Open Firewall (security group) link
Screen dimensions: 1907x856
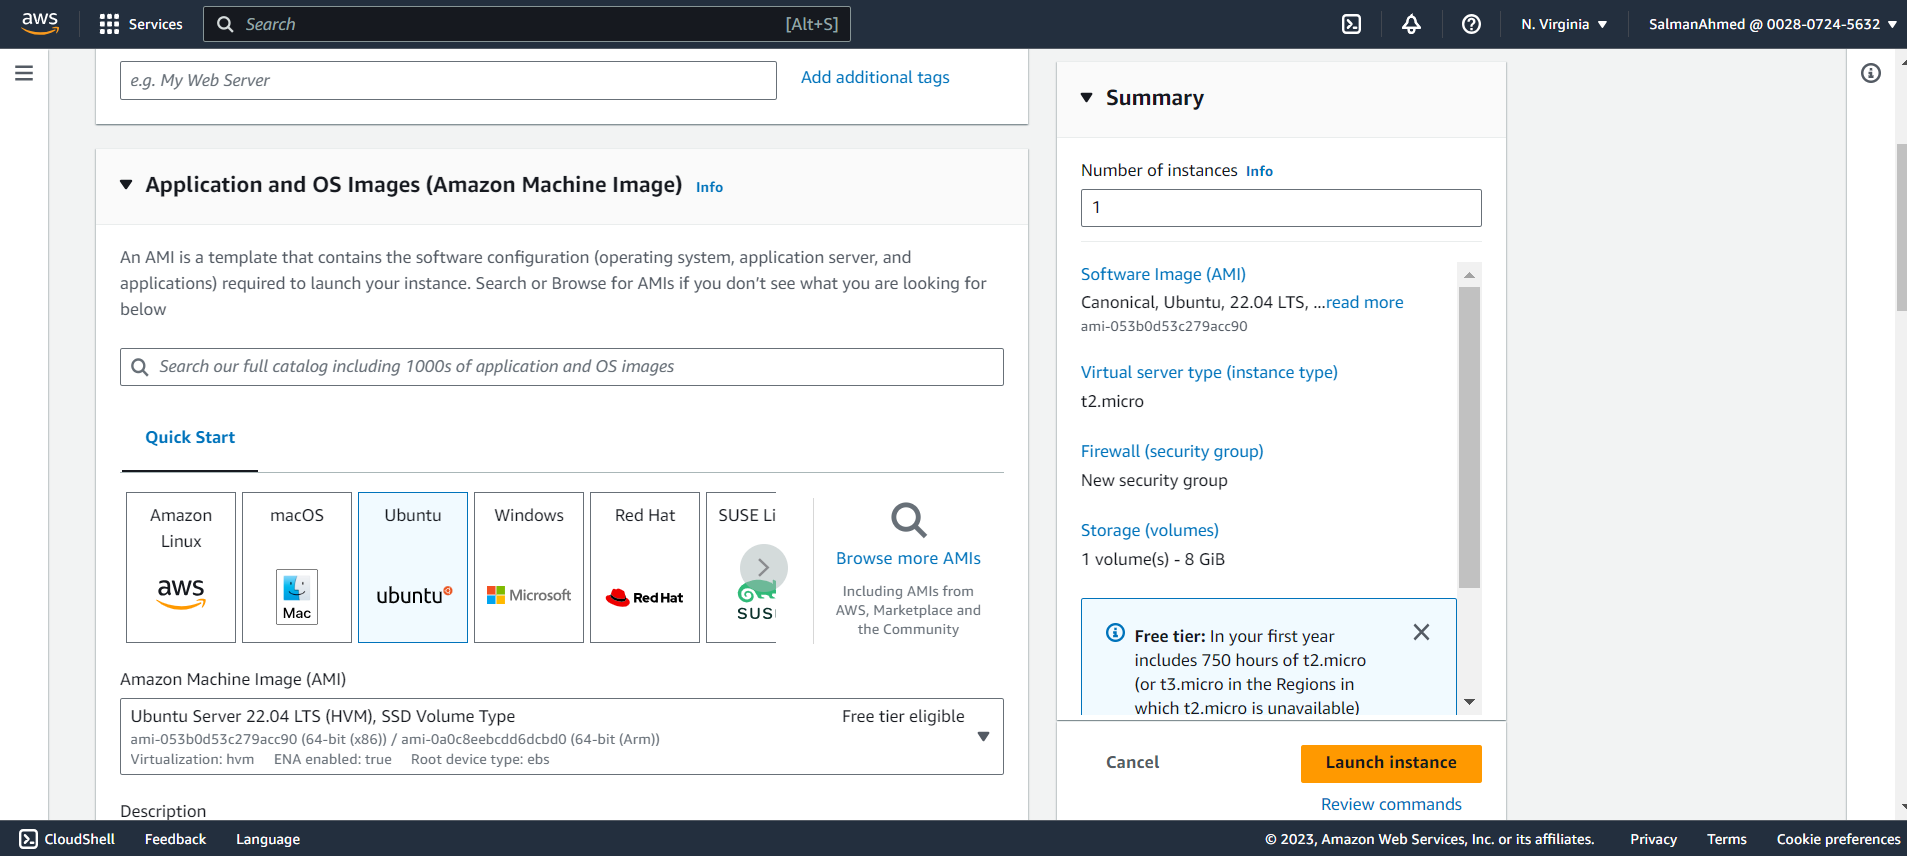pos(1172,451)
